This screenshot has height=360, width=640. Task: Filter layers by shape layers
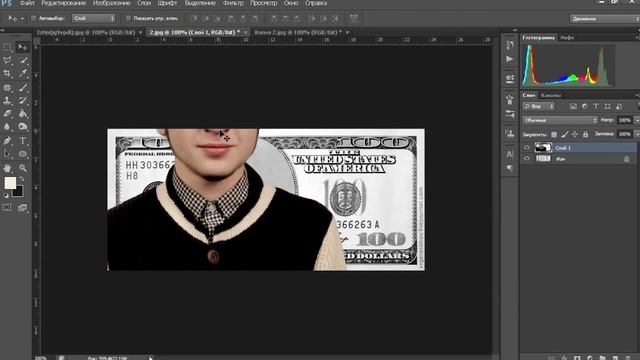tap(607, 106)
